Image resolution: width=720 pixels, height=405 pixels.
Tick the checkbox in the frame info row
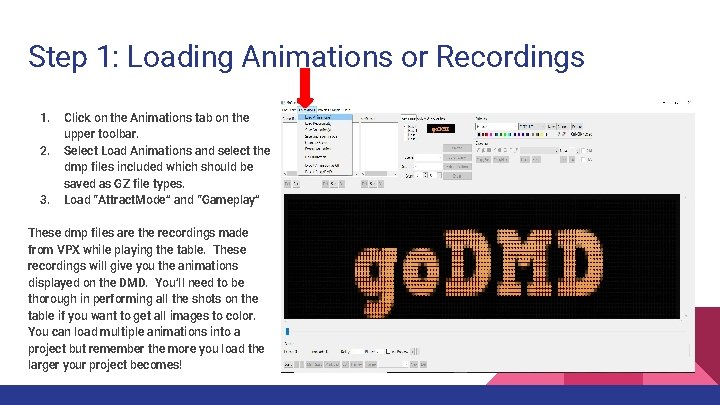[x=388, y=351]
